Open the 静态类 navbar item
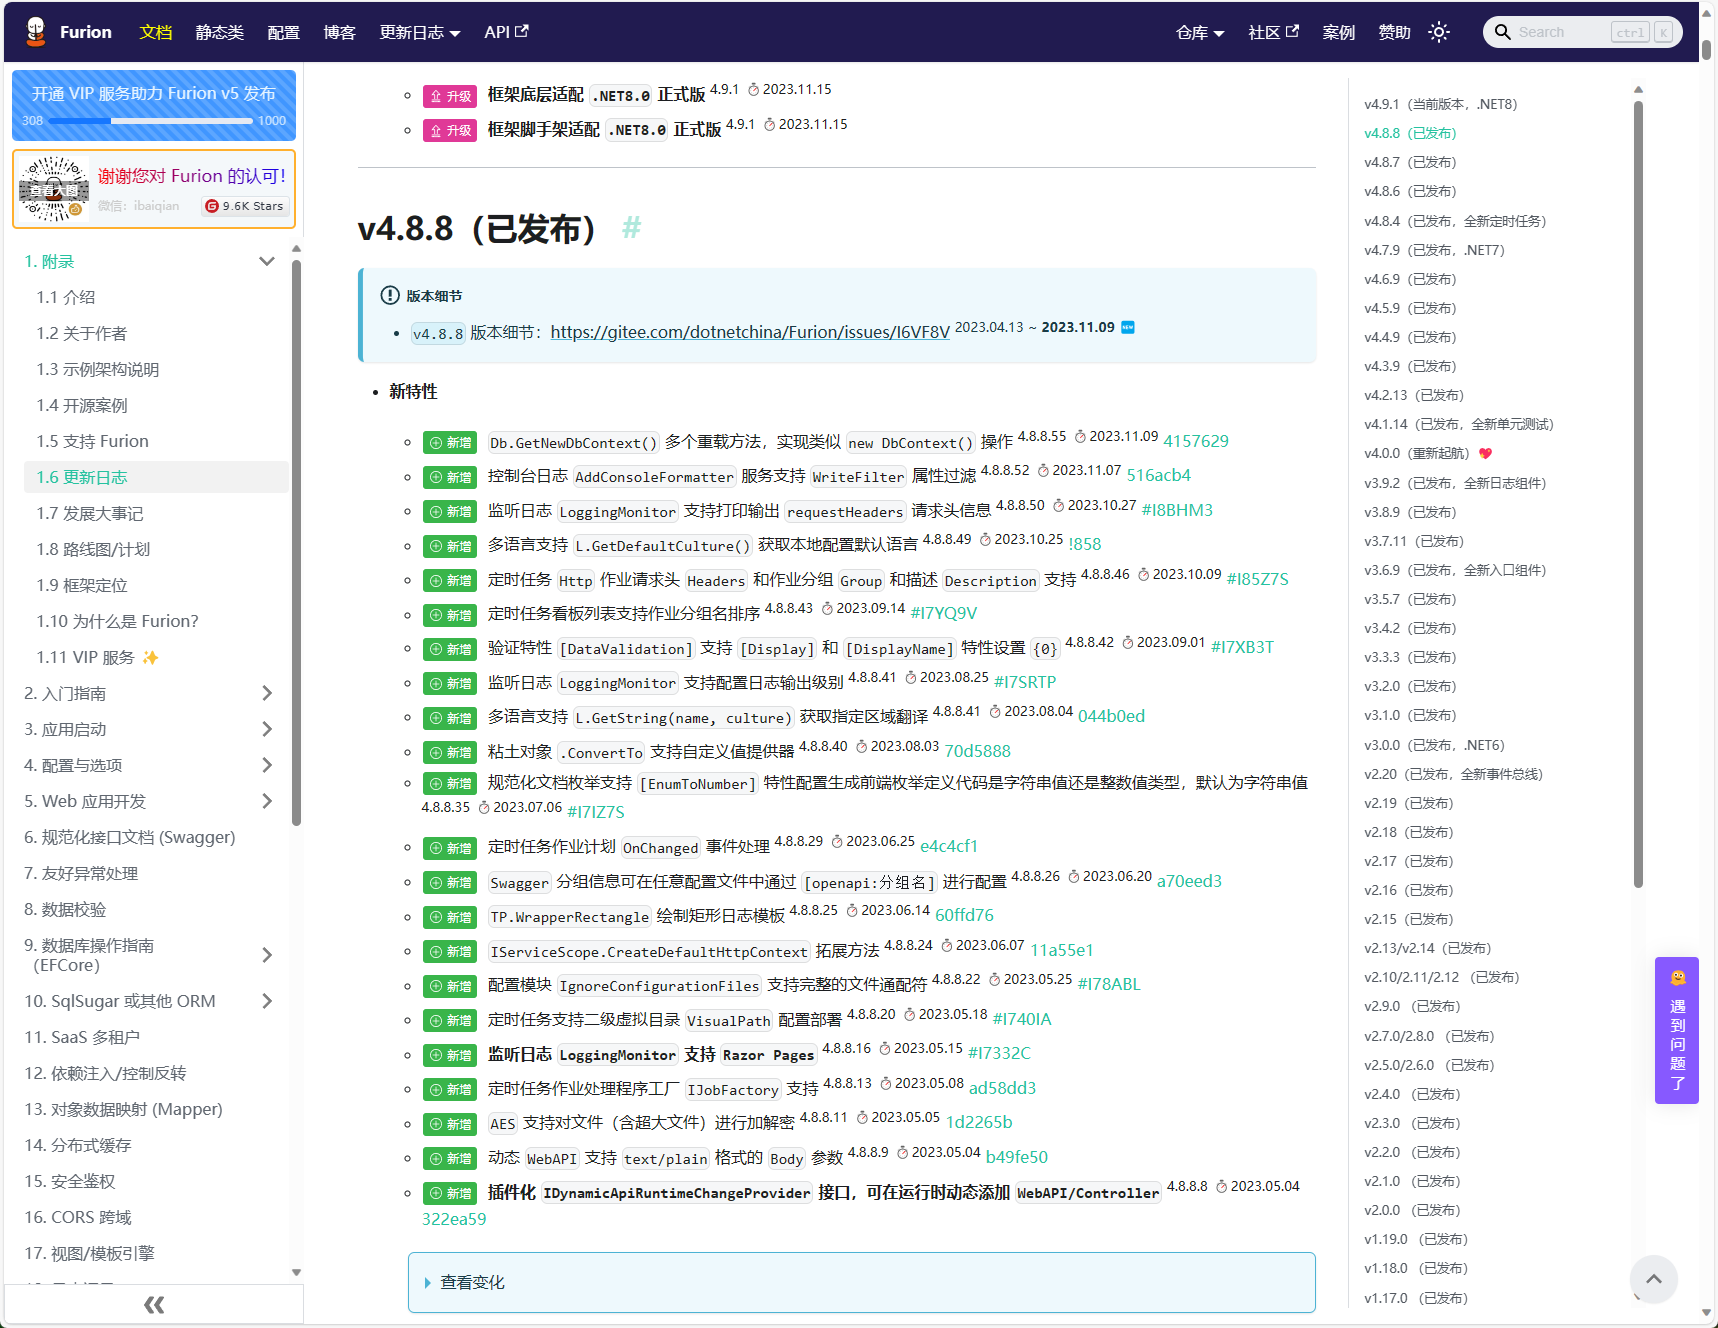Image resolution: width=1718 pixels, height=1328 pixels. [220, 32]
